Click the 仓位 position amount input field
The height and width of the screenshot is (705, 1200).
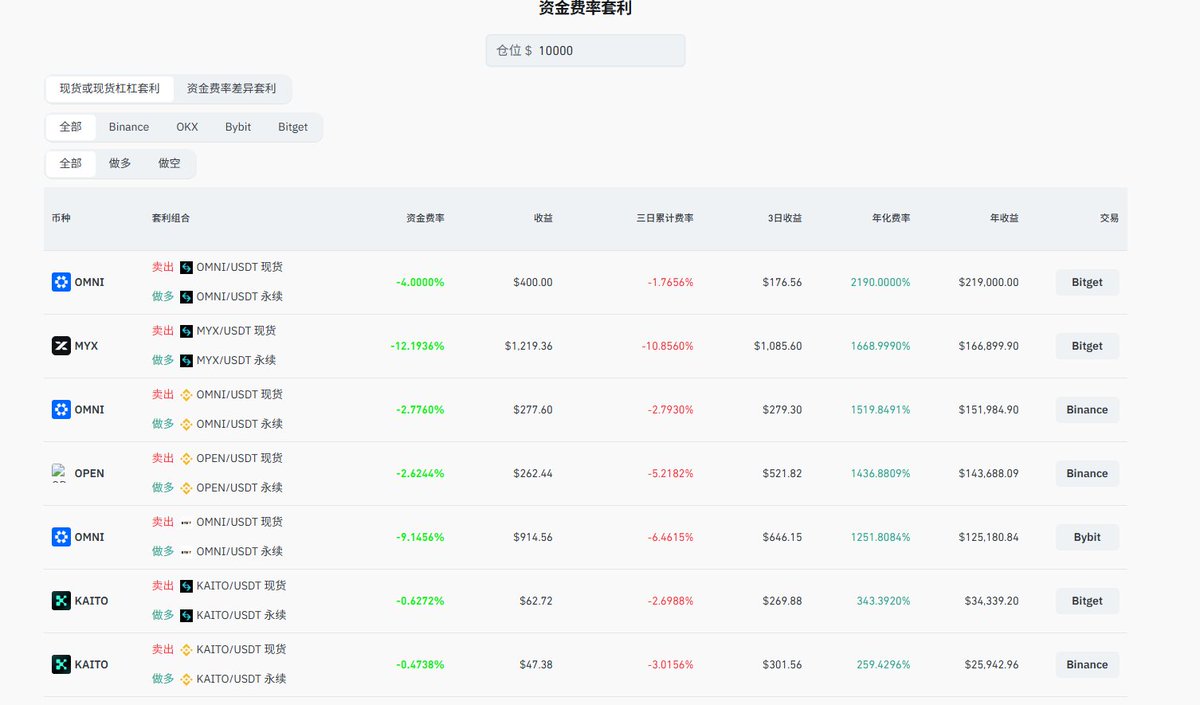tap(585, 50)
